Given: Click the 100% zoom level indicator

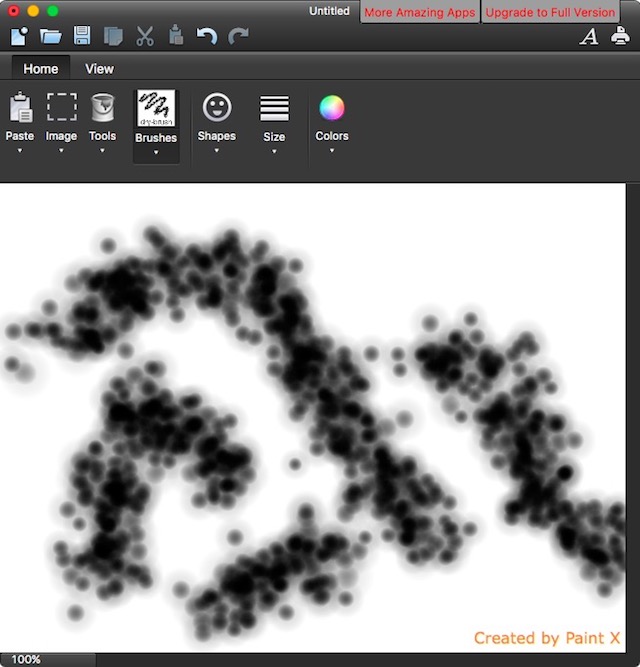Looking at the screenshot, I should point(26,659).
